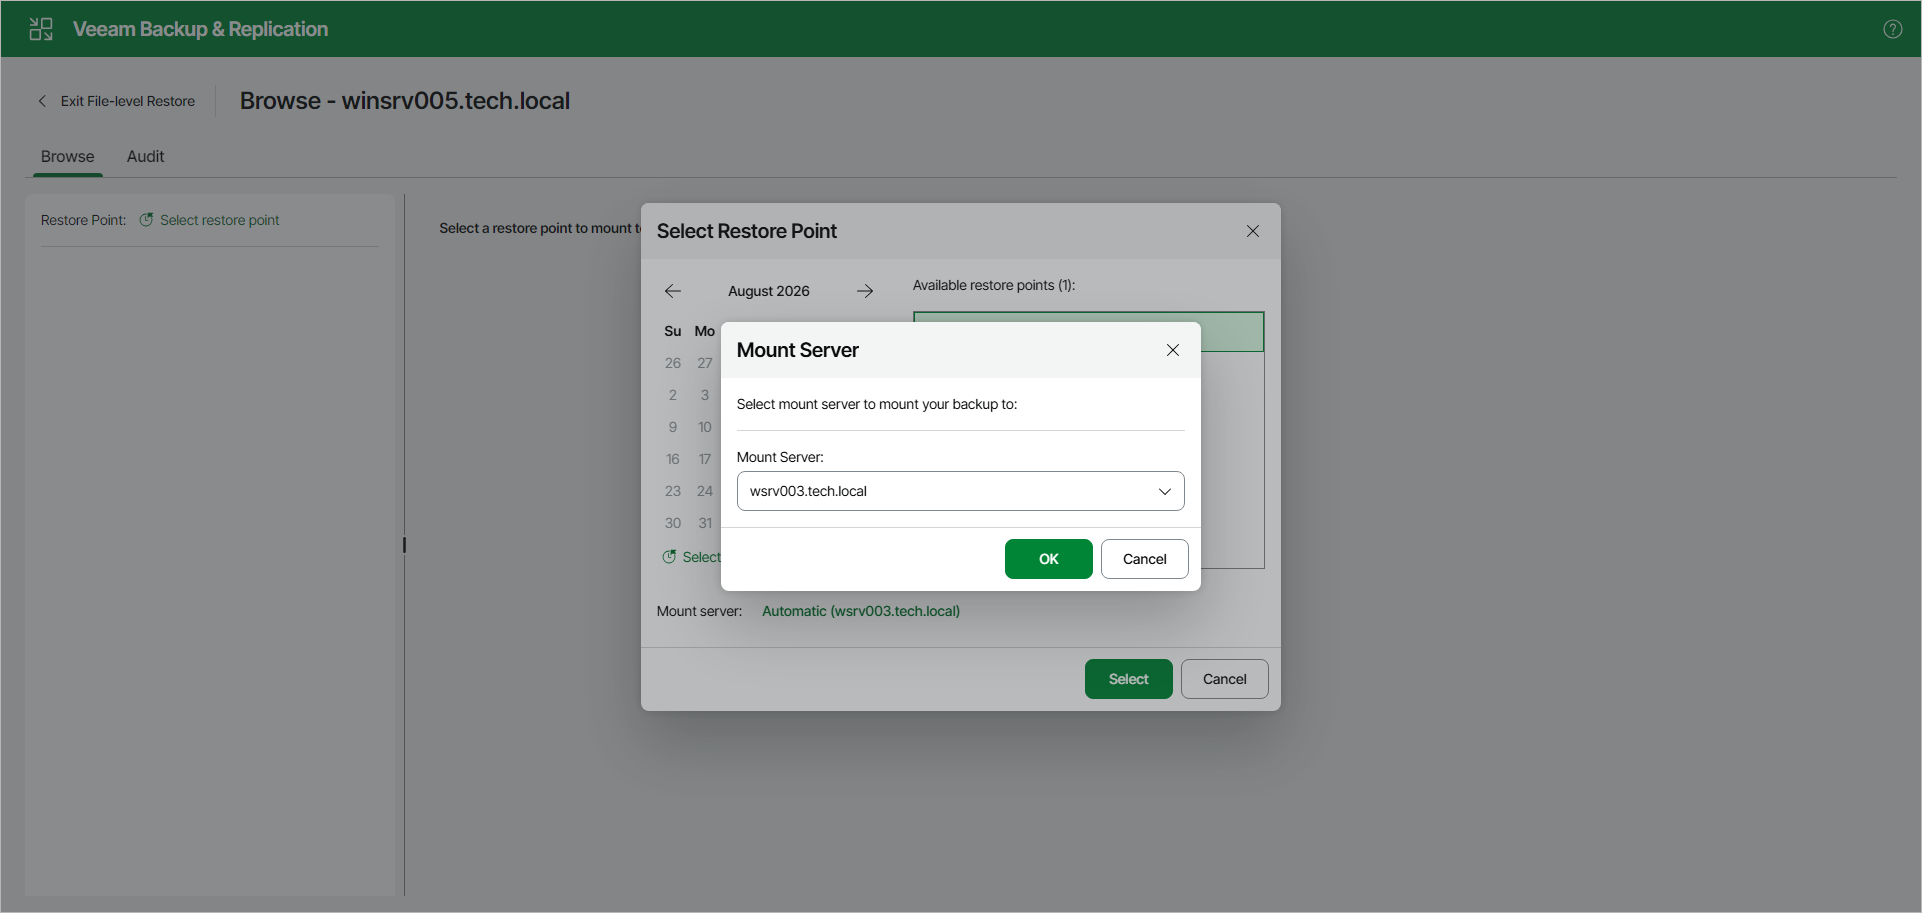Go to next month in calendar
The image size is (1922, 913).
[865, 291]
